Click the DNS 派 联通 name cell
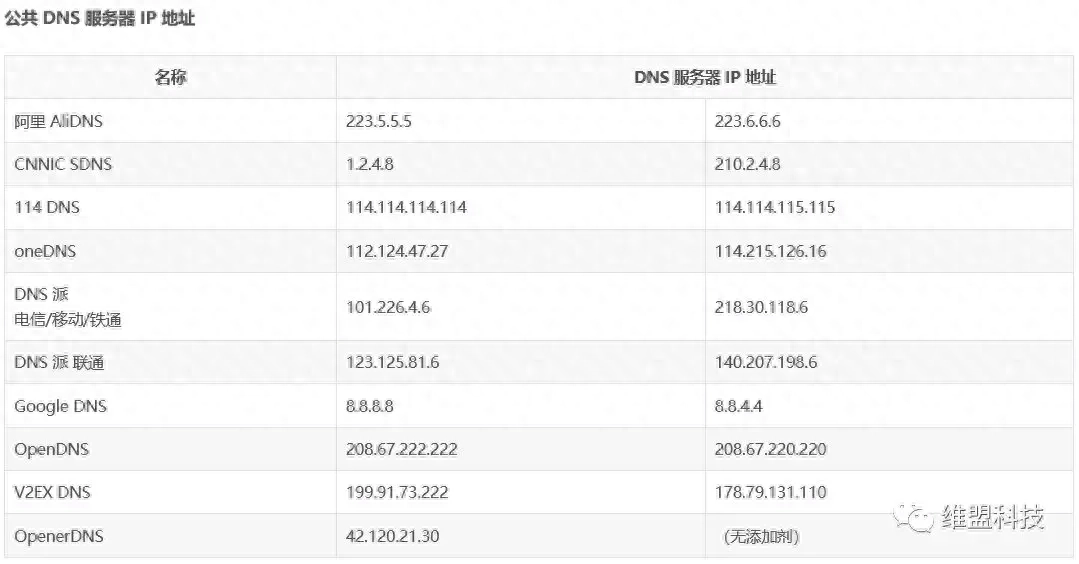 coord(59,362)
